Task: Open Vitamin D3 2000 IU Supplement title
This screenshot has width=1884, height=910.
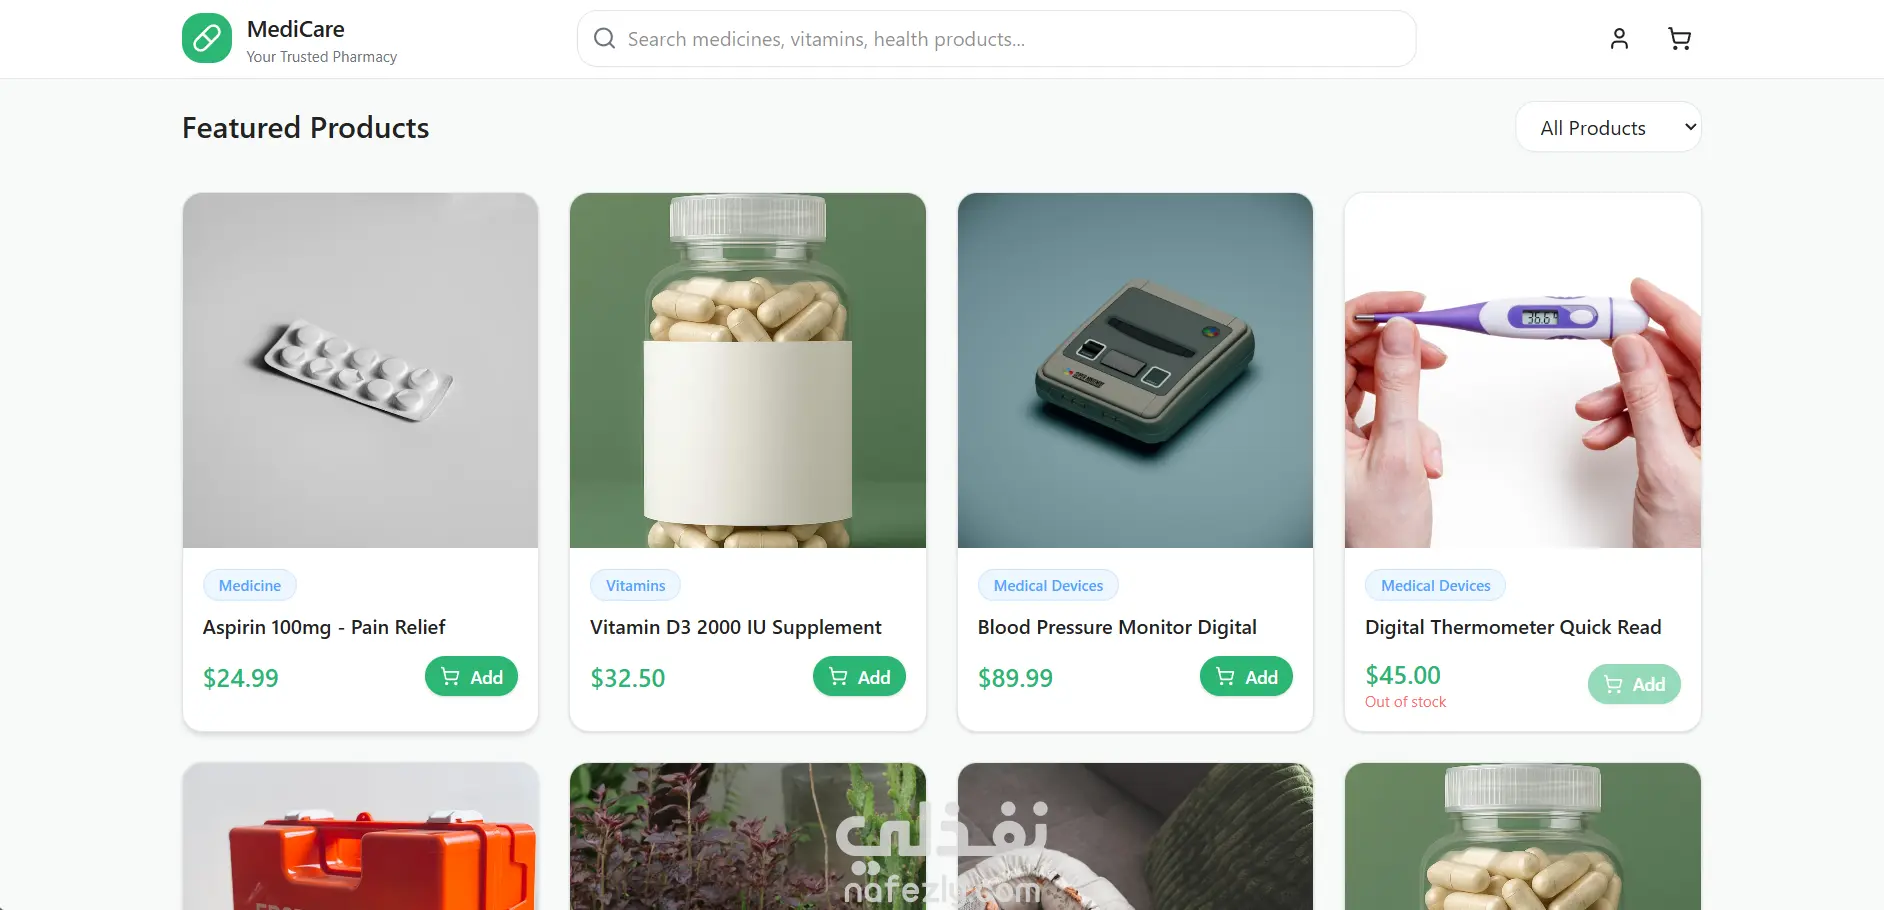Action: pyautogui.click(x=736, y=627)
